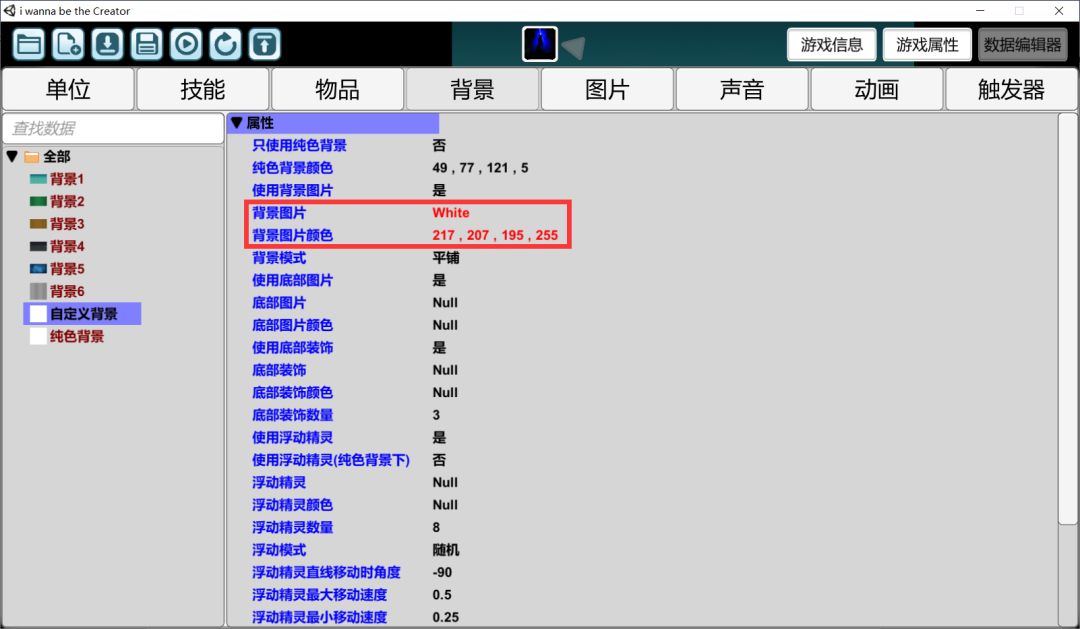Click the new file icon

(x=68, y=44)
